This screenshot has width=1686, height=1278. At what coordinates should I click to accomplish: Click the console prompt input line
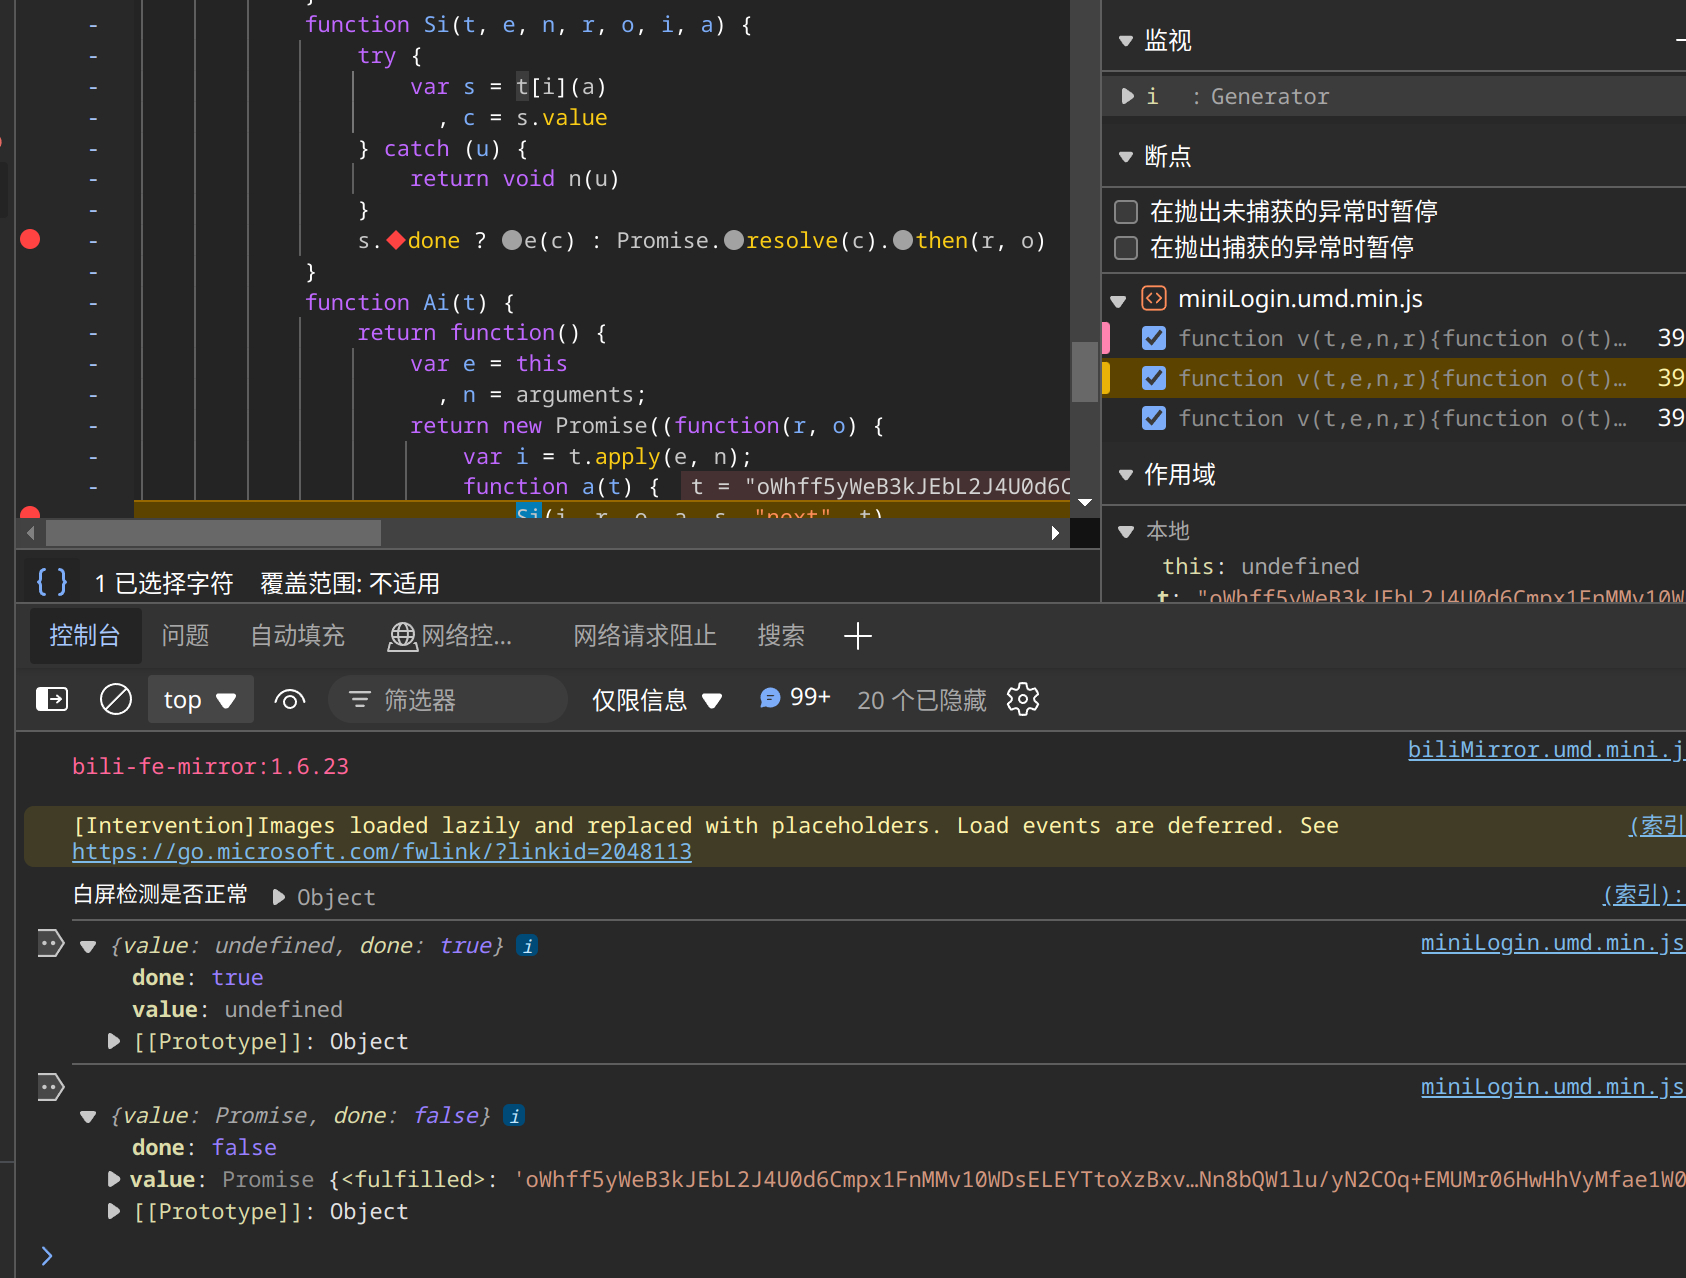(x=860, y=1256)
